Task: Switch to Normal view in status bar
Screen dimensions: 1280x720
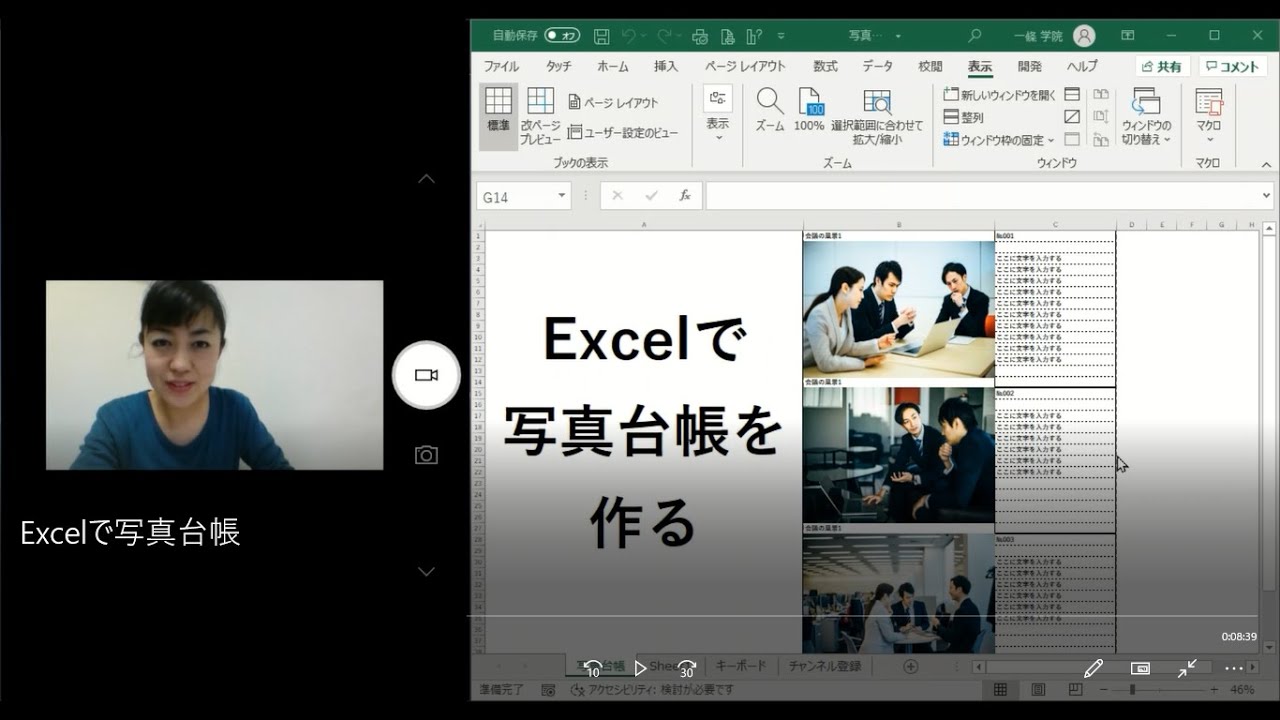Action: tap(1000, 690)
